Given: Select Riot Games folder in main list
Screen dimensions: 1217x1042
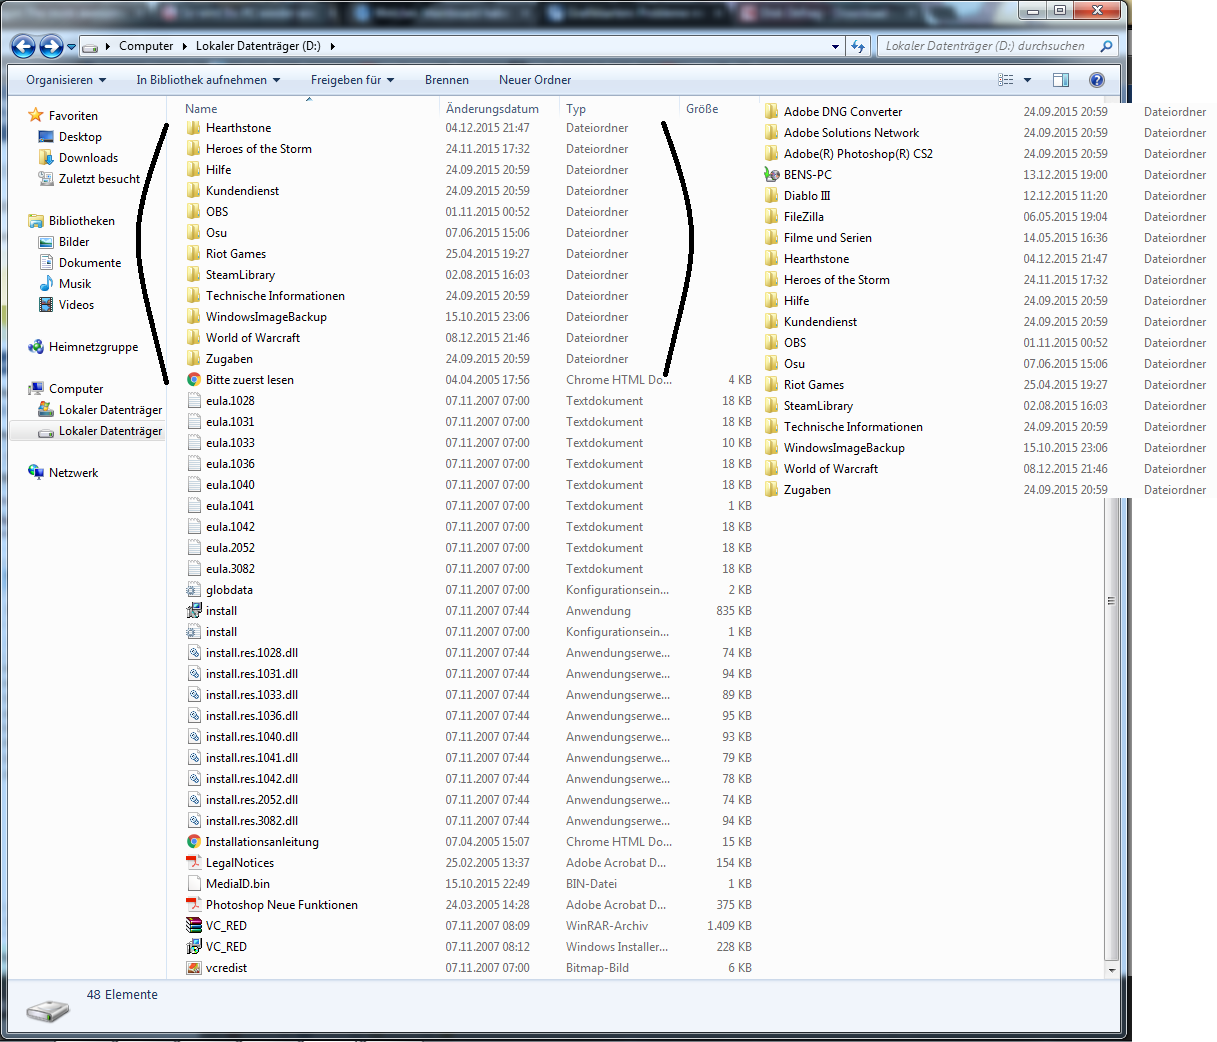Looking at the screenshot, I should (x=236, y=254).
